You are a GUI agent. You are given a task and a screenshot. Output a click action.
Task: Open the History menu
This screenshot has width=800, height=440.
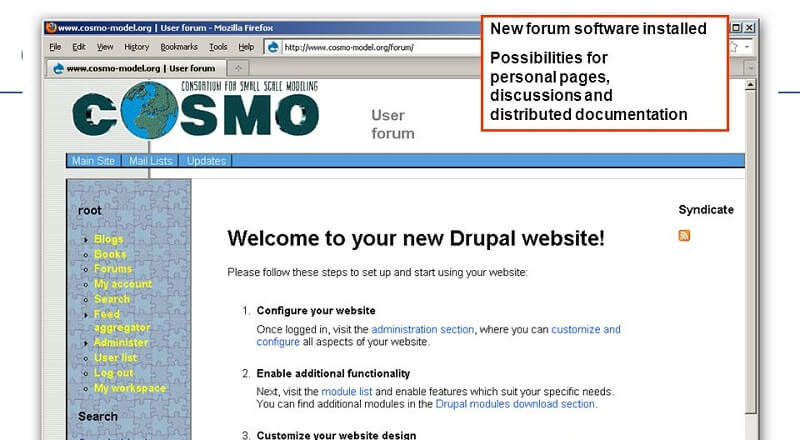pyautogui.click(x=137, y=47)
